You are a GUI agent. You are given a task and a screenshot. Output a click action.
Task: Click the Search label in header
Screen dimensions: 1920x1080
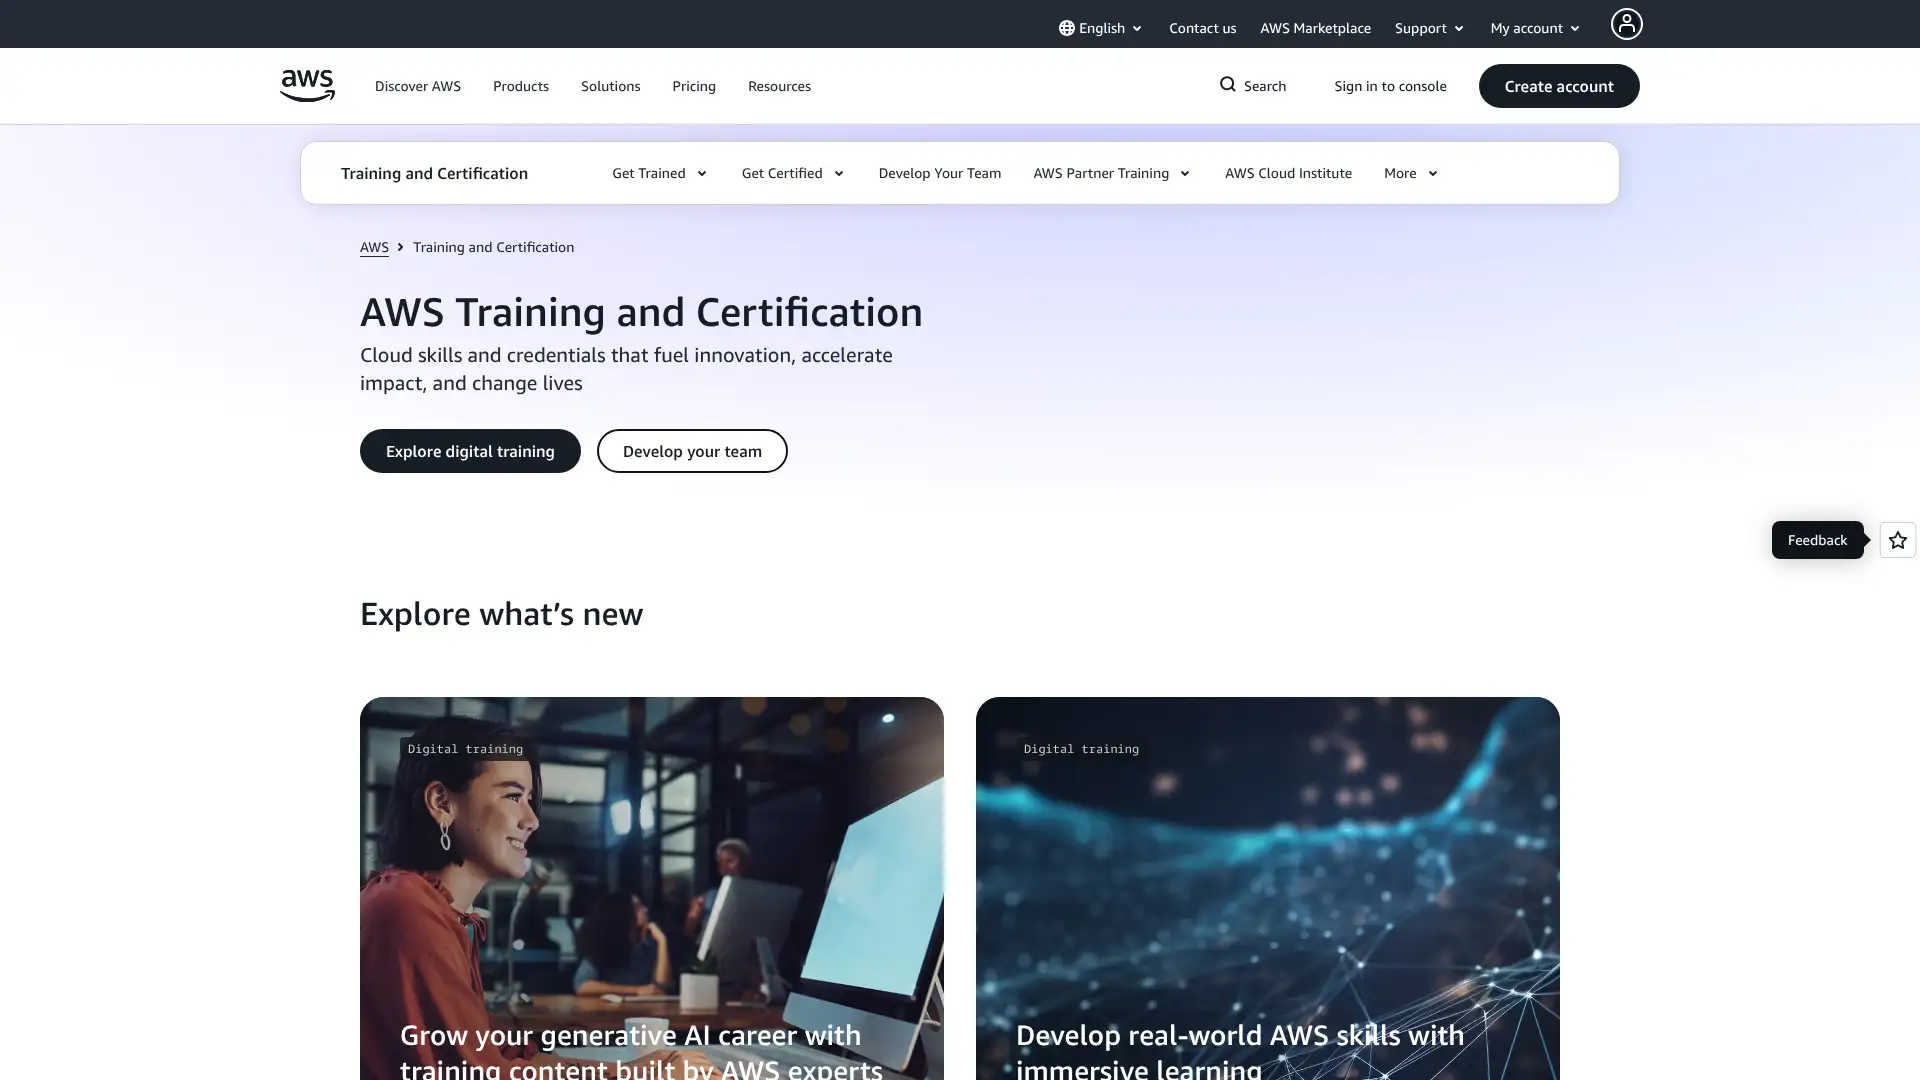[1265, 86]
